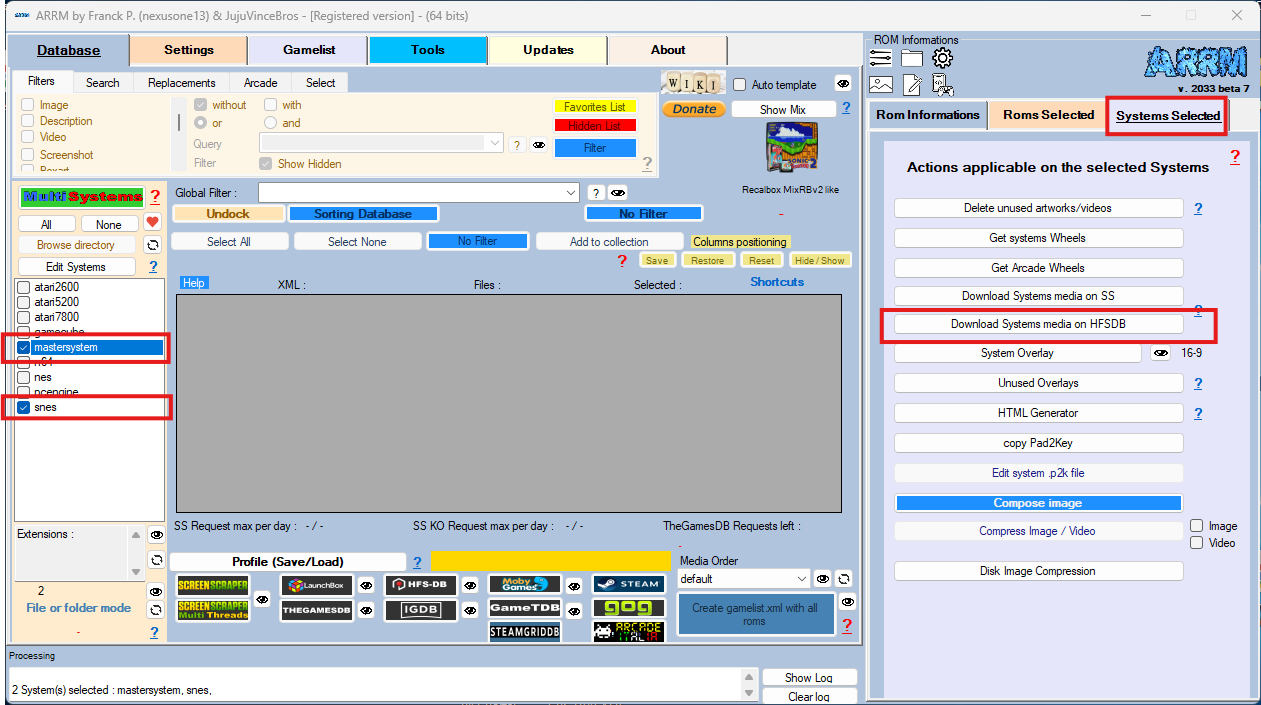Open the SteamGridDB scraper
The height and width of the screenshot is (705, 1261).
coord(524,632)
